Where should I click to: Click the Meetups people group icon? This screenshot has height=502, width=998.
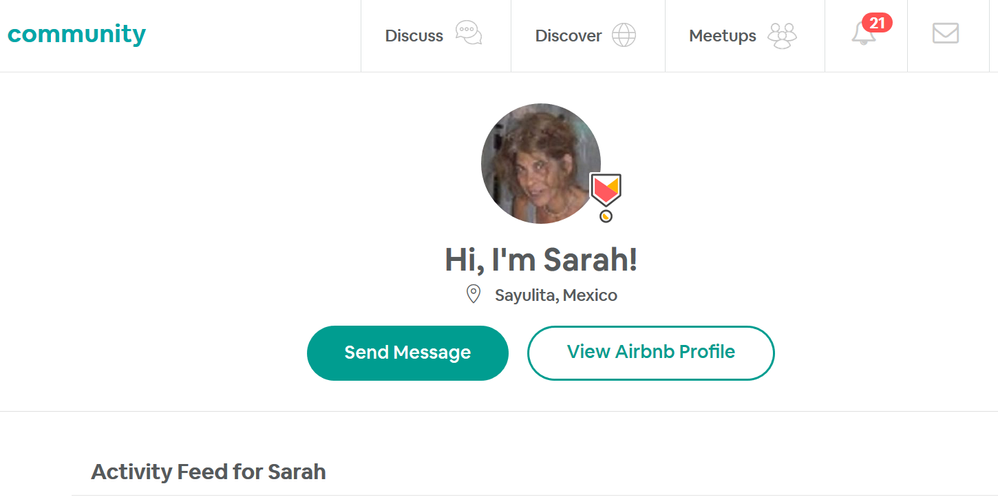tap(782, 36)
